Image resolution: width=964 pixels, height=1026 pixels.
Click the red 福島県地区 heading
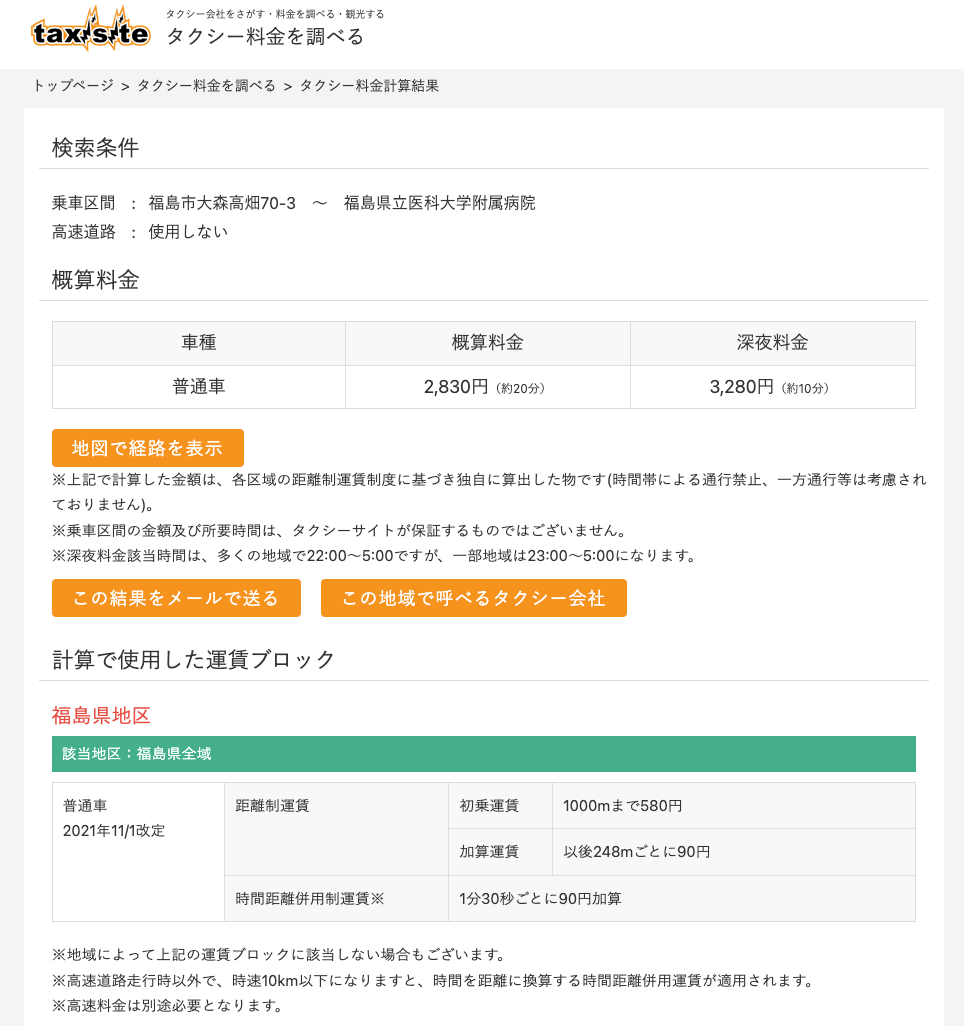[x=101, y=715]
